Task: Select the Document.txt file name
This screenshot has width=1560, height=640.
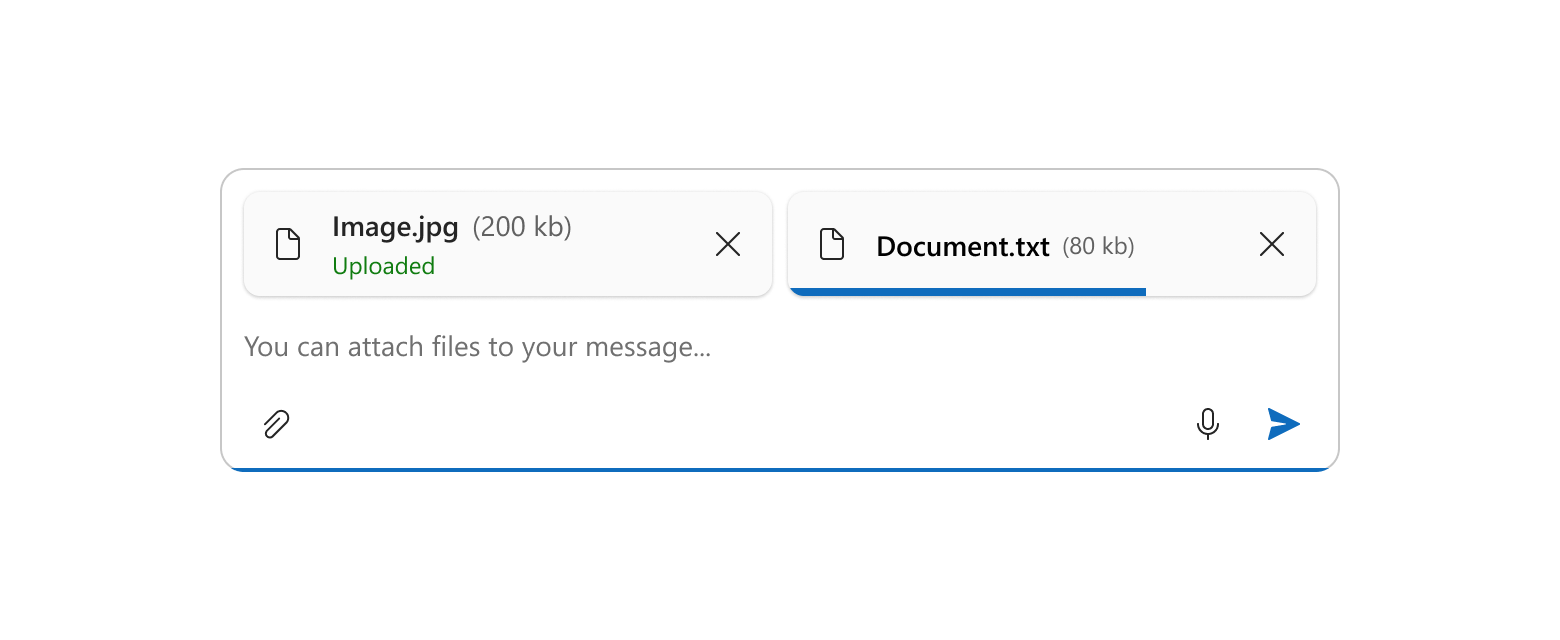Action: (963, 246)
